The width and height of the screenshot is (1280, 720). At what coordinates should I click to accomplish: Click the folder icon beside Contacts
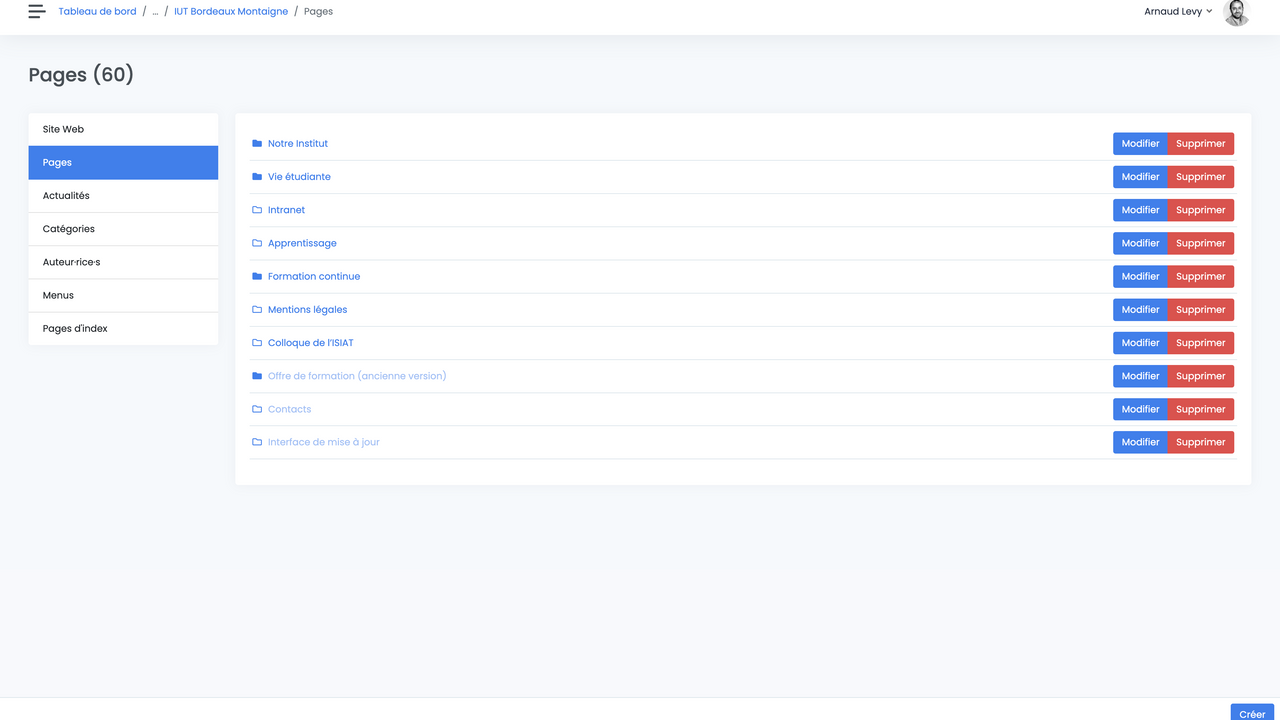tap(256, 408)
